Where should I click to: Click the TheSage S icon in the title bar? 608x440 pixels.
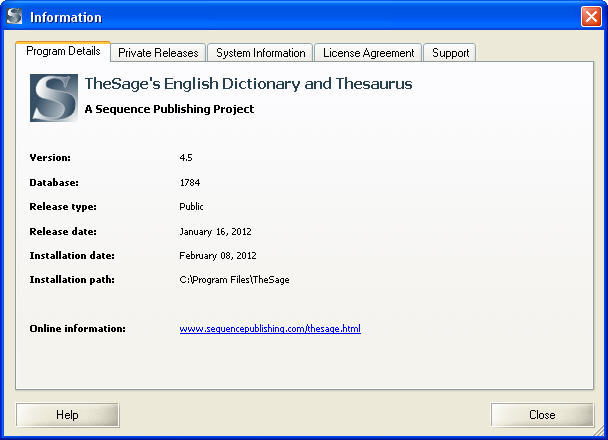[14, 17]
